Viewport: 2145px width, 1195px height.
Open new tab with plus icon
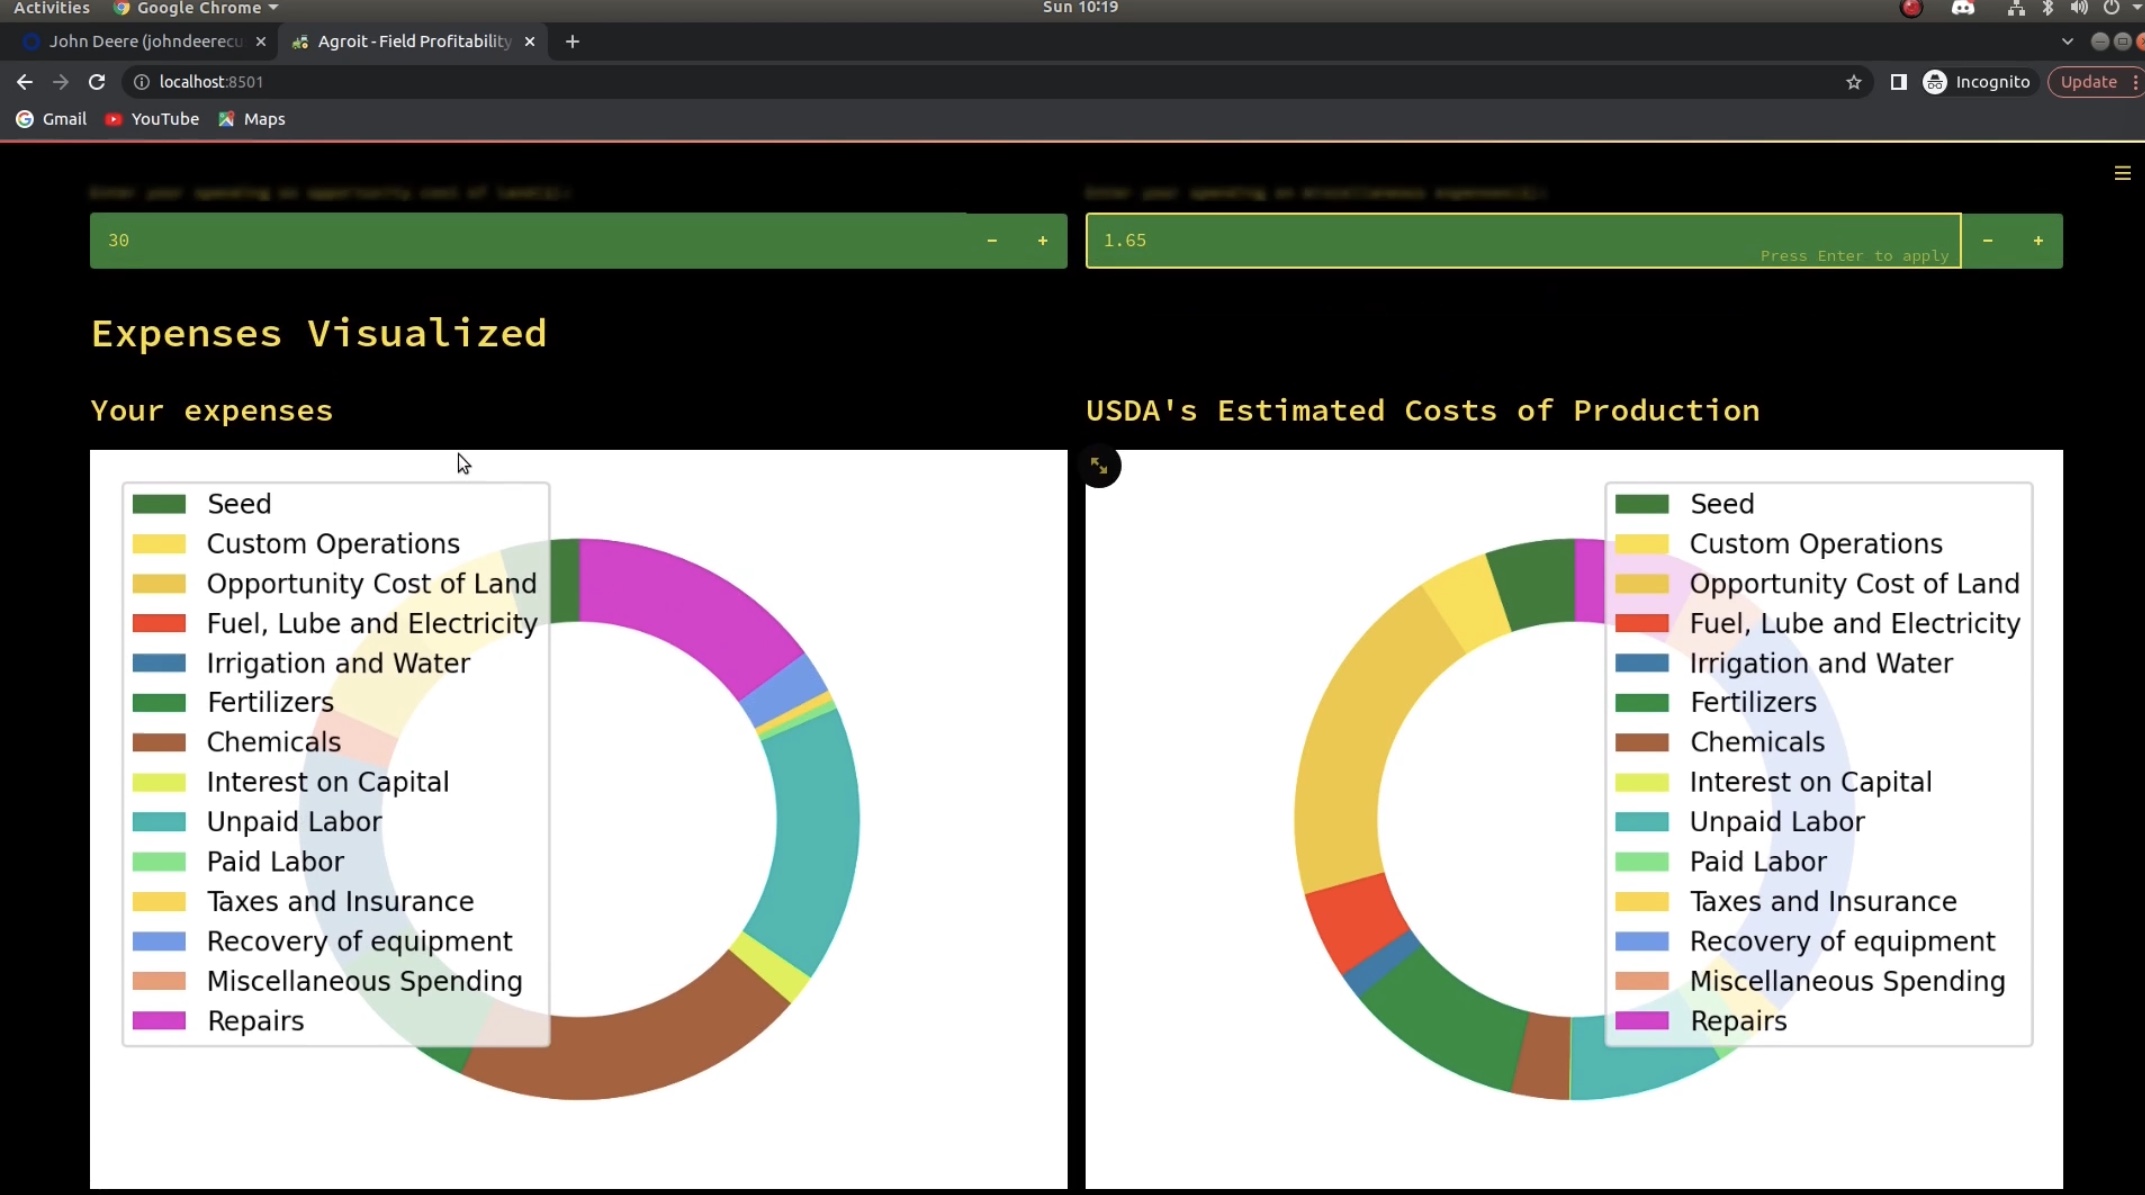click(572, 41)
